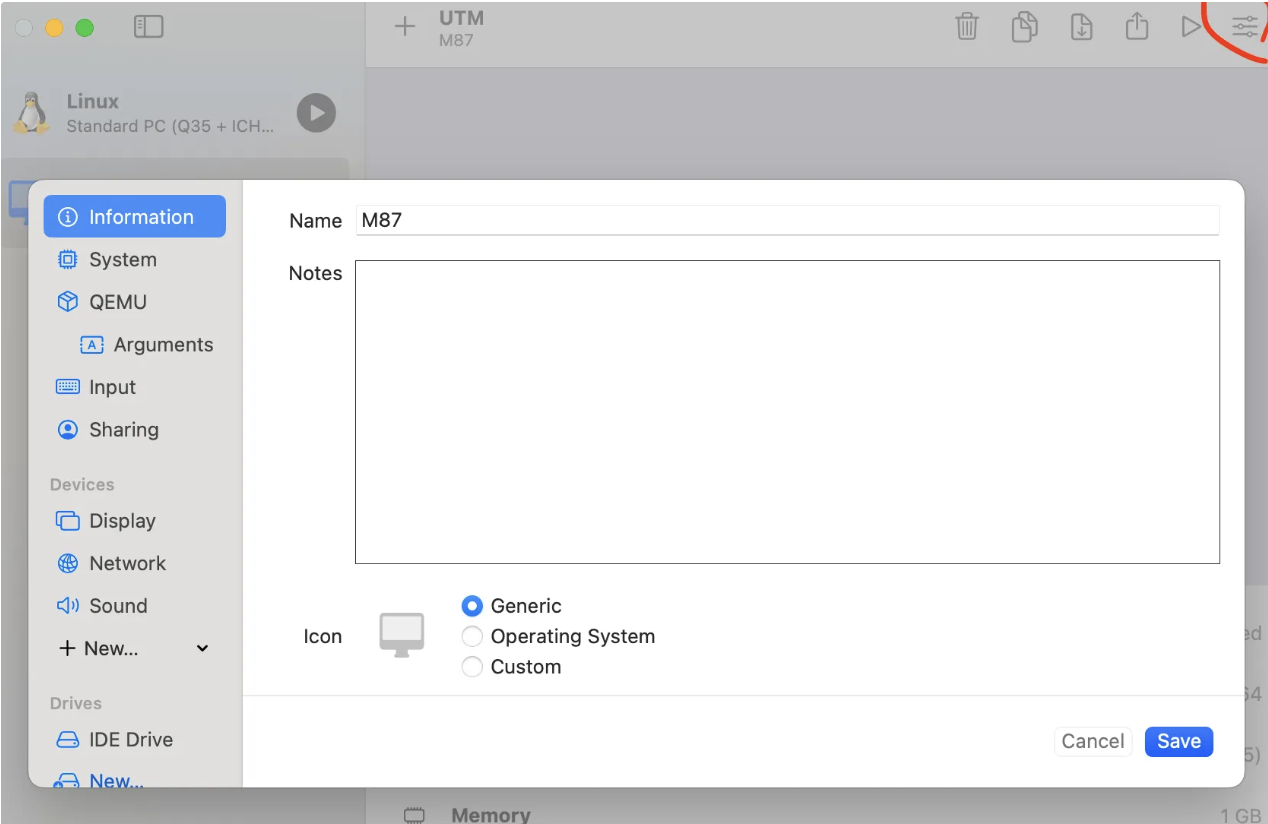
Task: Select the Custom icon radio button
Action: pos(472,667)
